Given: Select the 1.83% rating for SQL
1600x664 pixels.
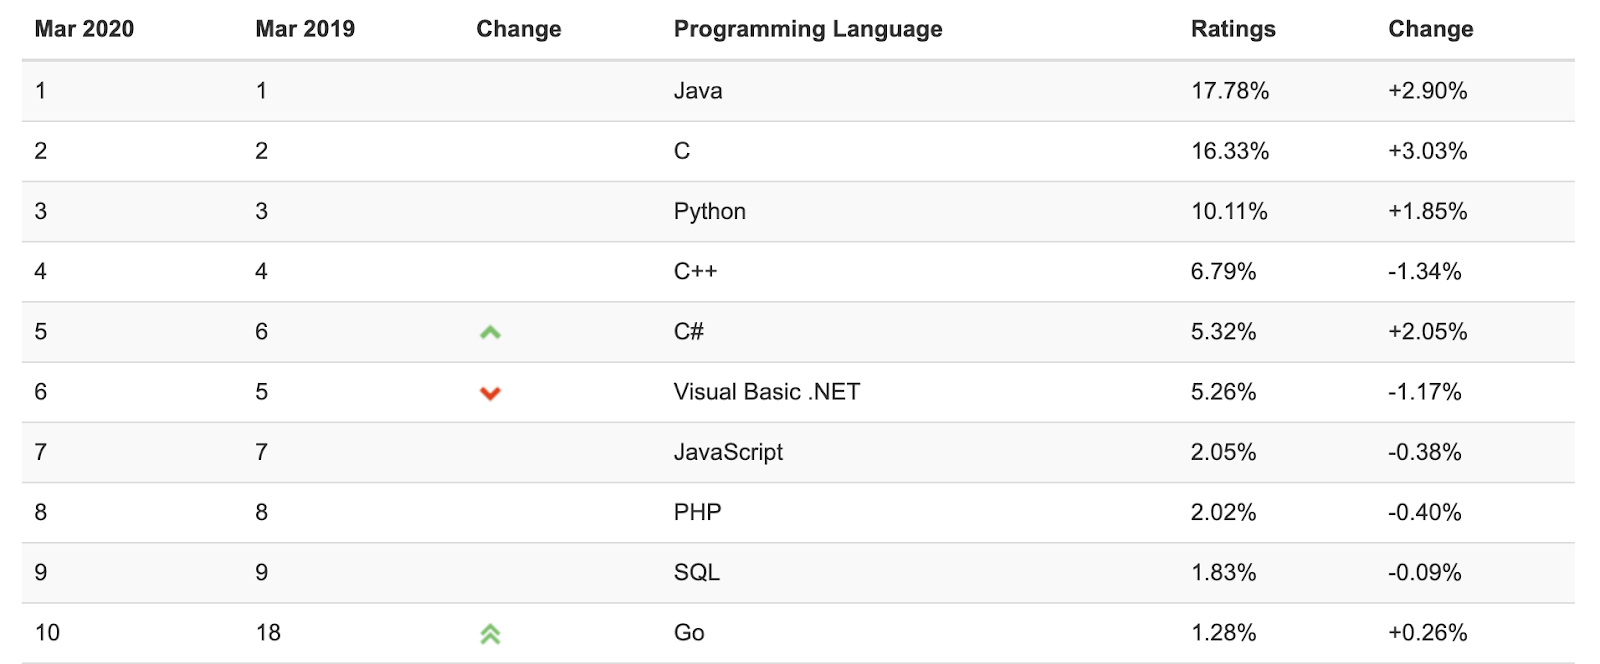Looking at the screenshot, I should [1224, 572].
